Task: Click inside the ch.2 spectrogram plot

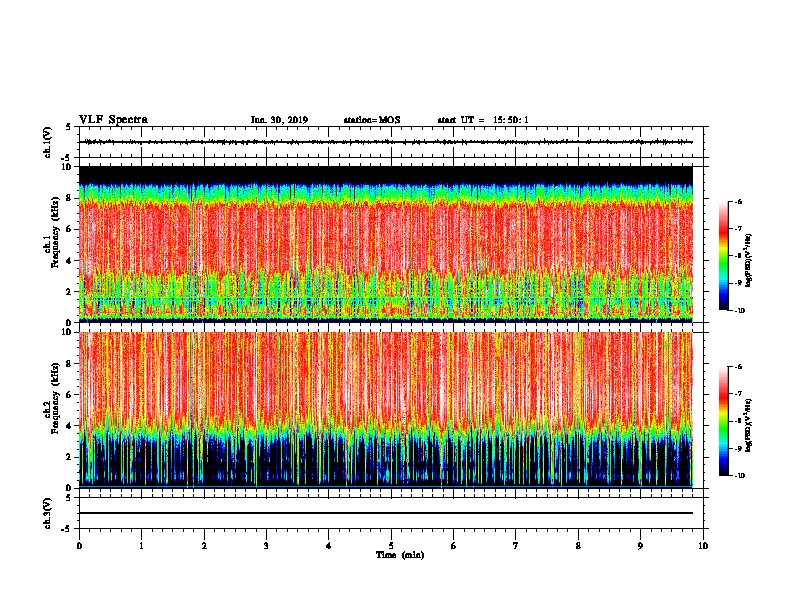Action: pyautogui.click(x=386, y=410)
